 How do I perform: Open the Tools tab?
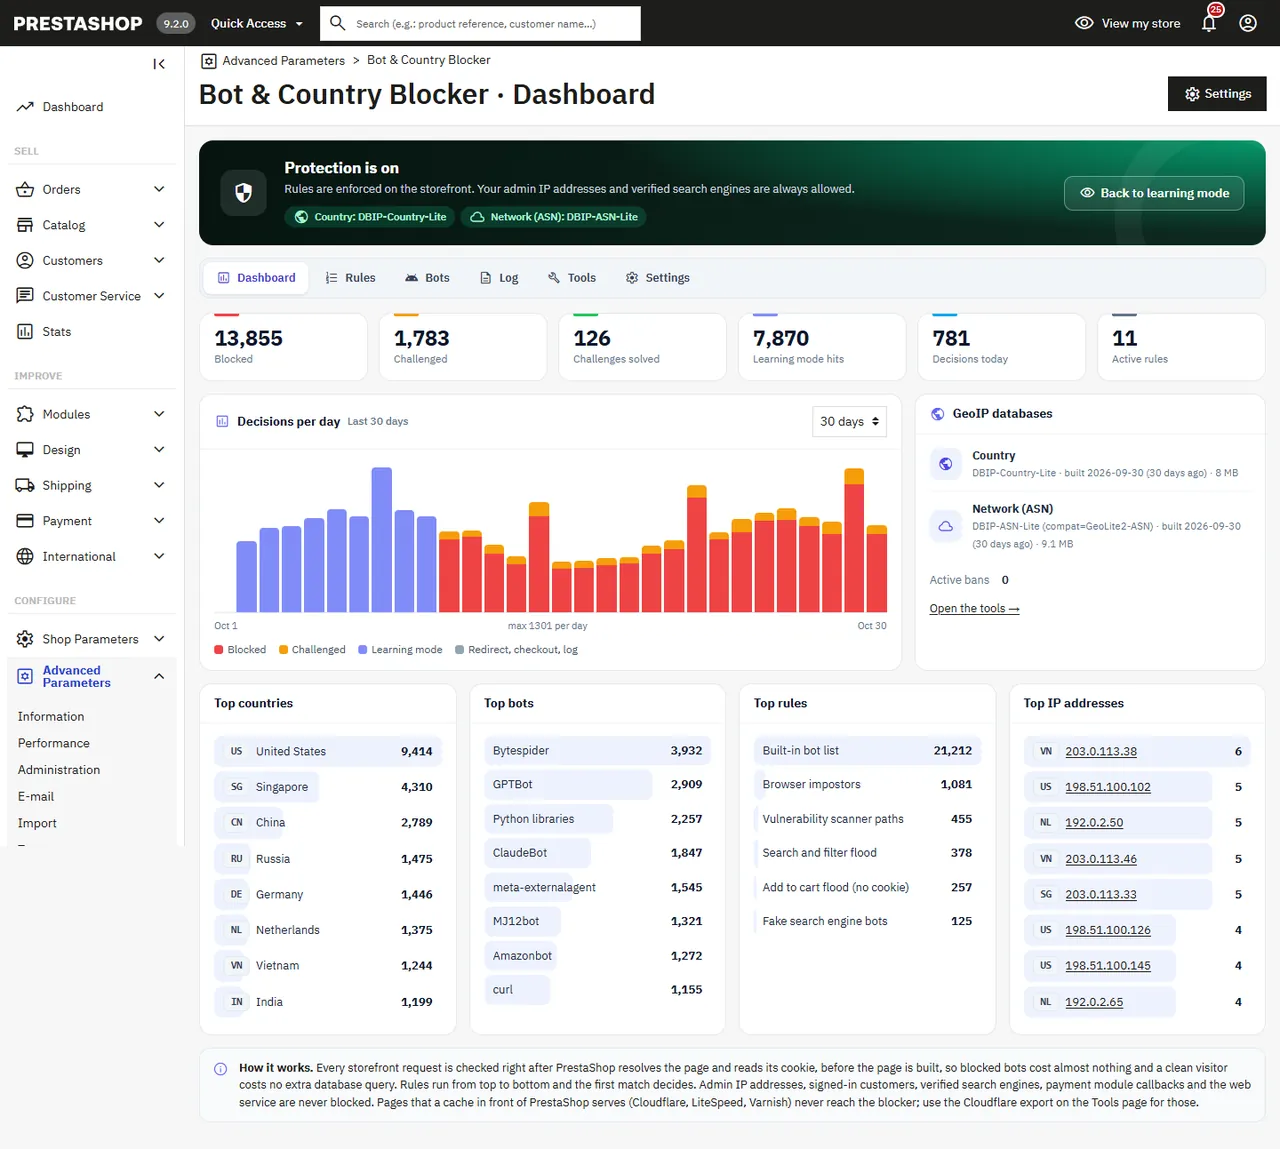click(x=572, y=278)
